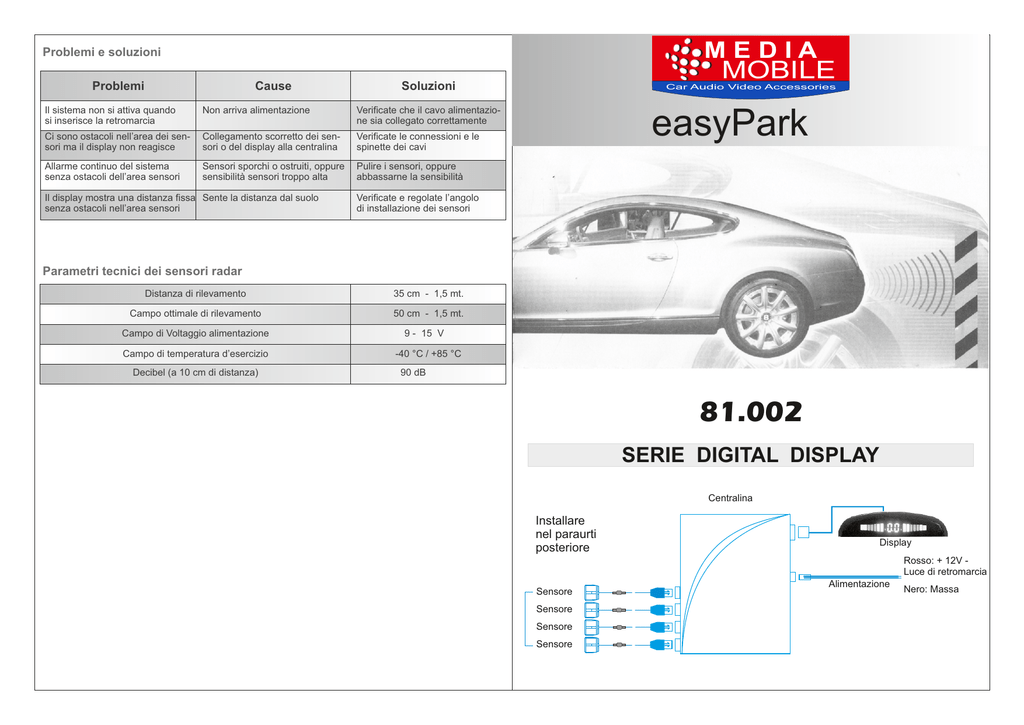Viewport: 1024px width, 725px height.
Task: Click the 90 dB decibel value
Action: click(413, 373)
